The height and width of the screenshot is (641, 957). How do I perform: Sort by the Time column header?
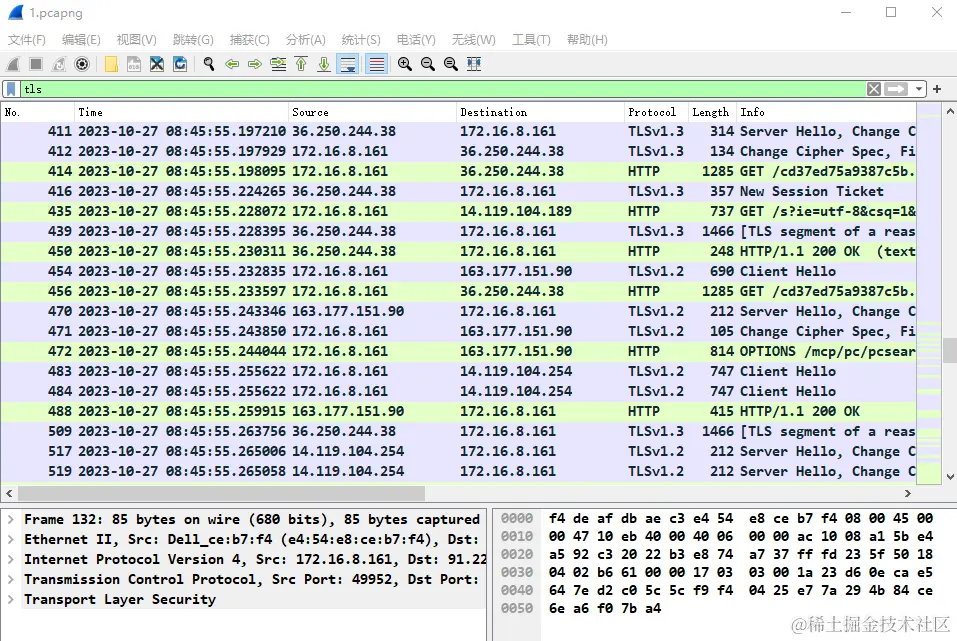181,112
